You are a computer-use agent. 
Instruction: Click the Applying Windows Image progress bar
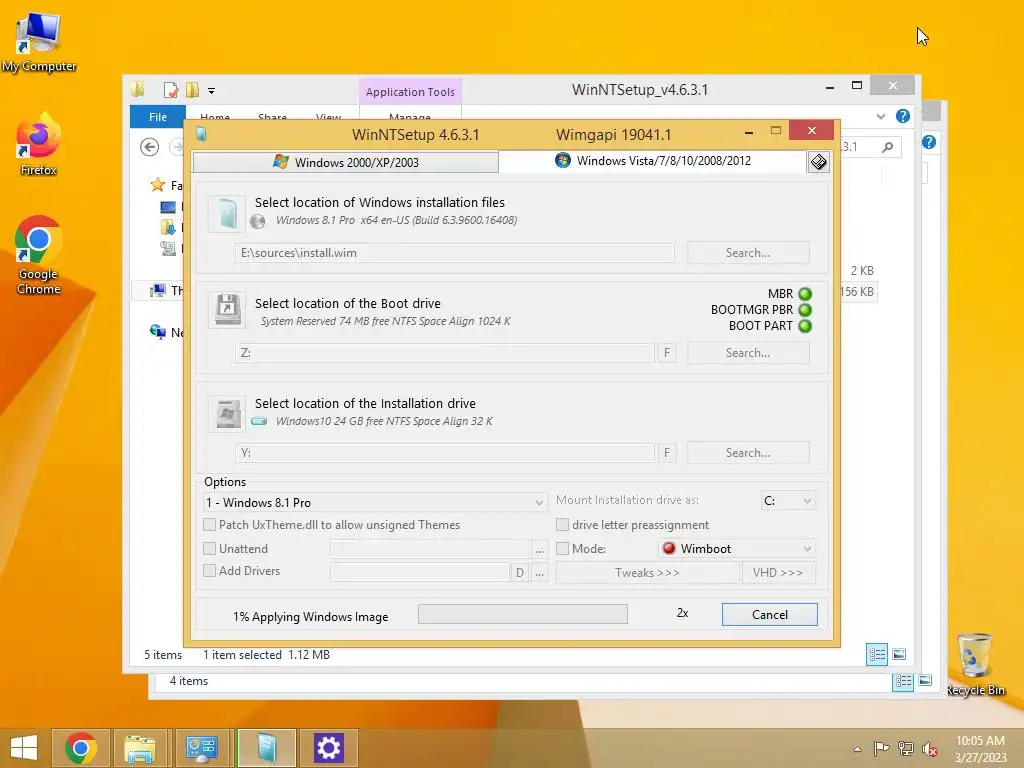(522, 614)
